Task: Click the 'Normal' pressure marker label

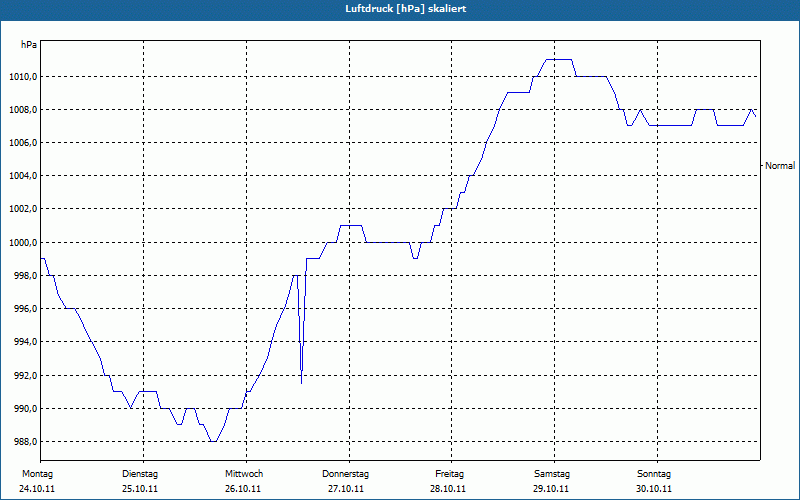Action: pos(780,166)
